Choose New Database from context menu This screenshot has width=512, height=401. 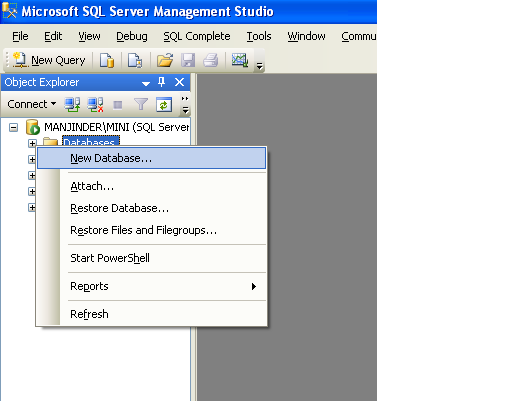point(152,158)
